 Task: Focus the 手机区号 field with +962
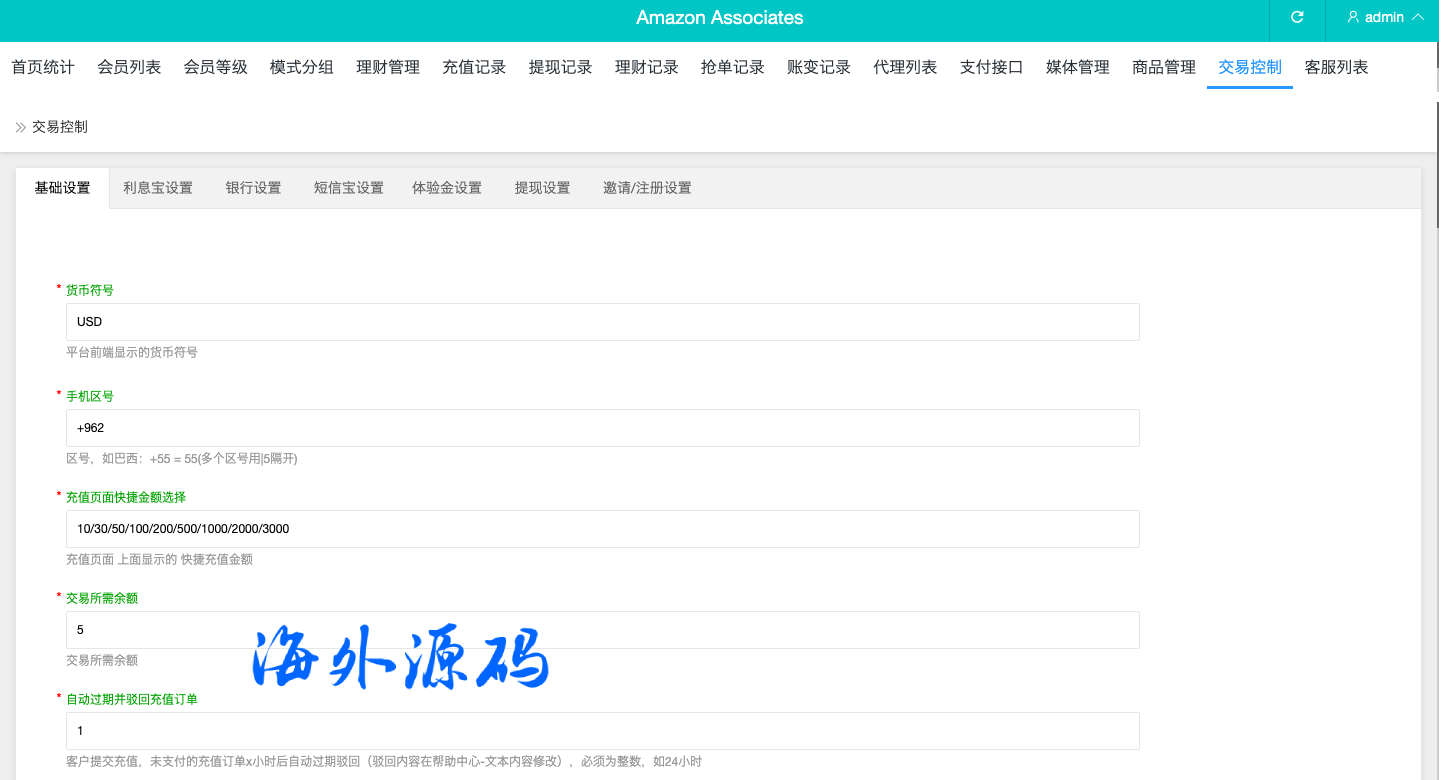[602, 428]
